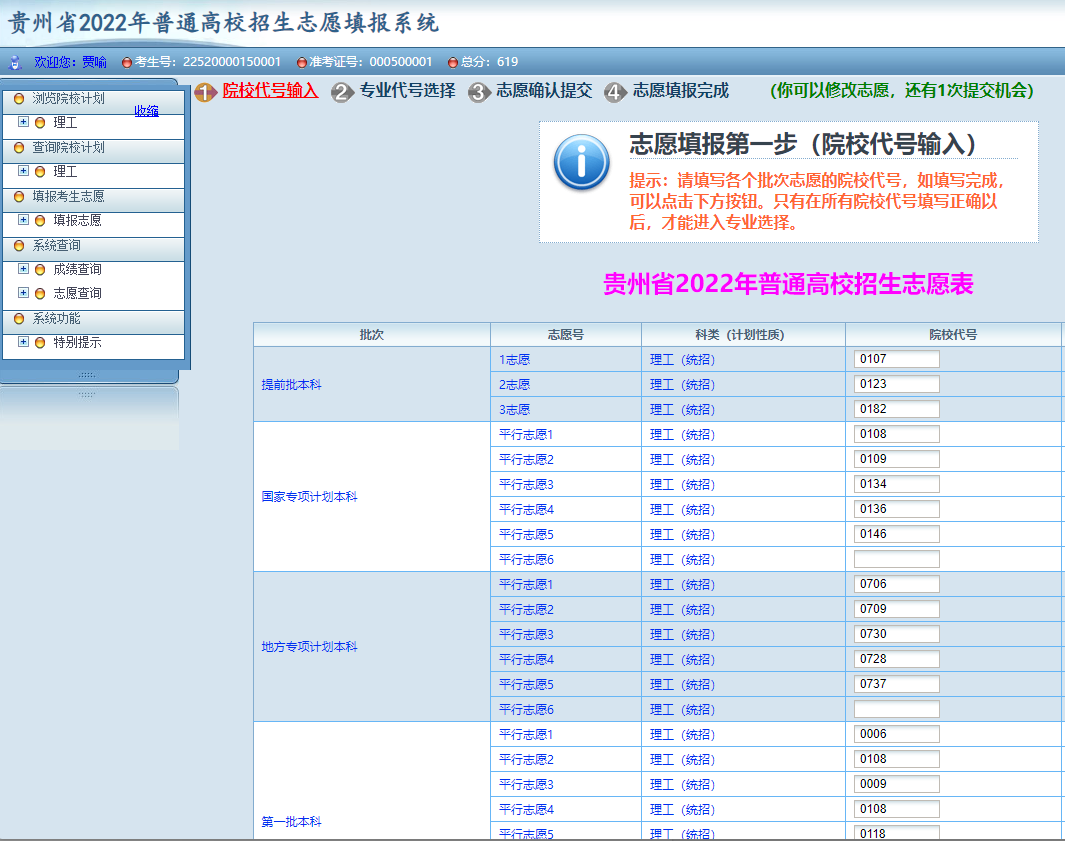Screen dimensions: 1065x841
Task: Focus 地方专项 平行志愿5 field 0737
Action: coord(897,684)
